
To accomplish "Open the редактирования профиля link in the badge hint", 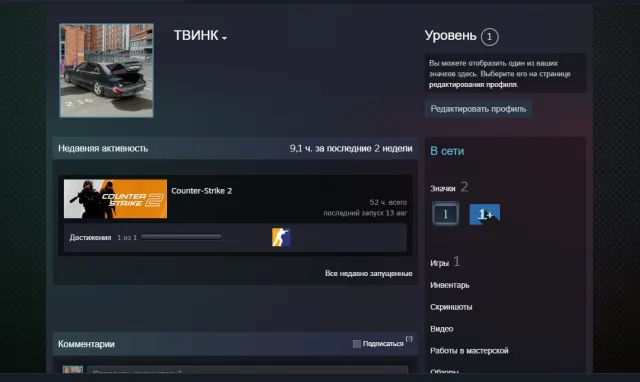I will (x=473, y=84).
